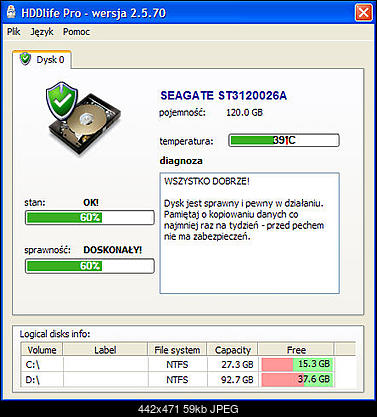Screen dimensions: 377x417
Task: Click the diagnoza text box
Action: (250, 233)
